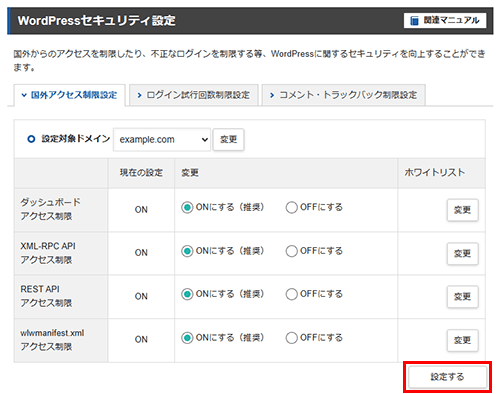Click the 設定対象ドメイン label

76,139
